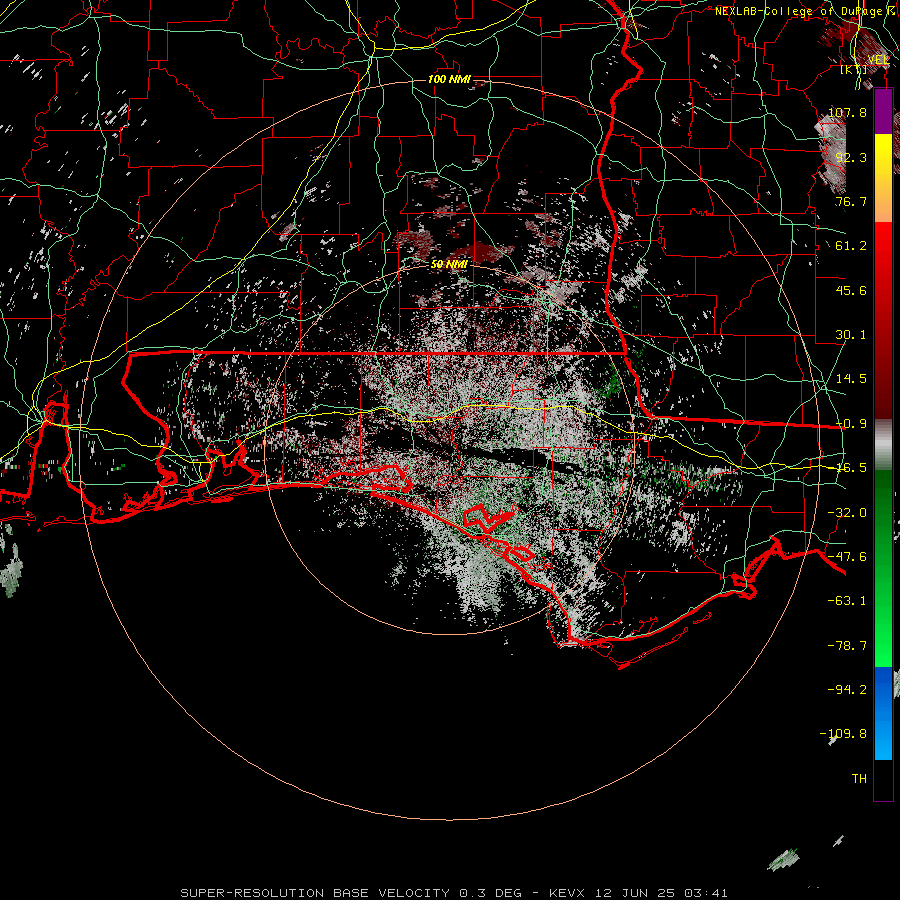Image resolution: width=900 pixels, height=900 pixels.
Task: Click the 76.7 velocity scale value
Action: (851, 201)
